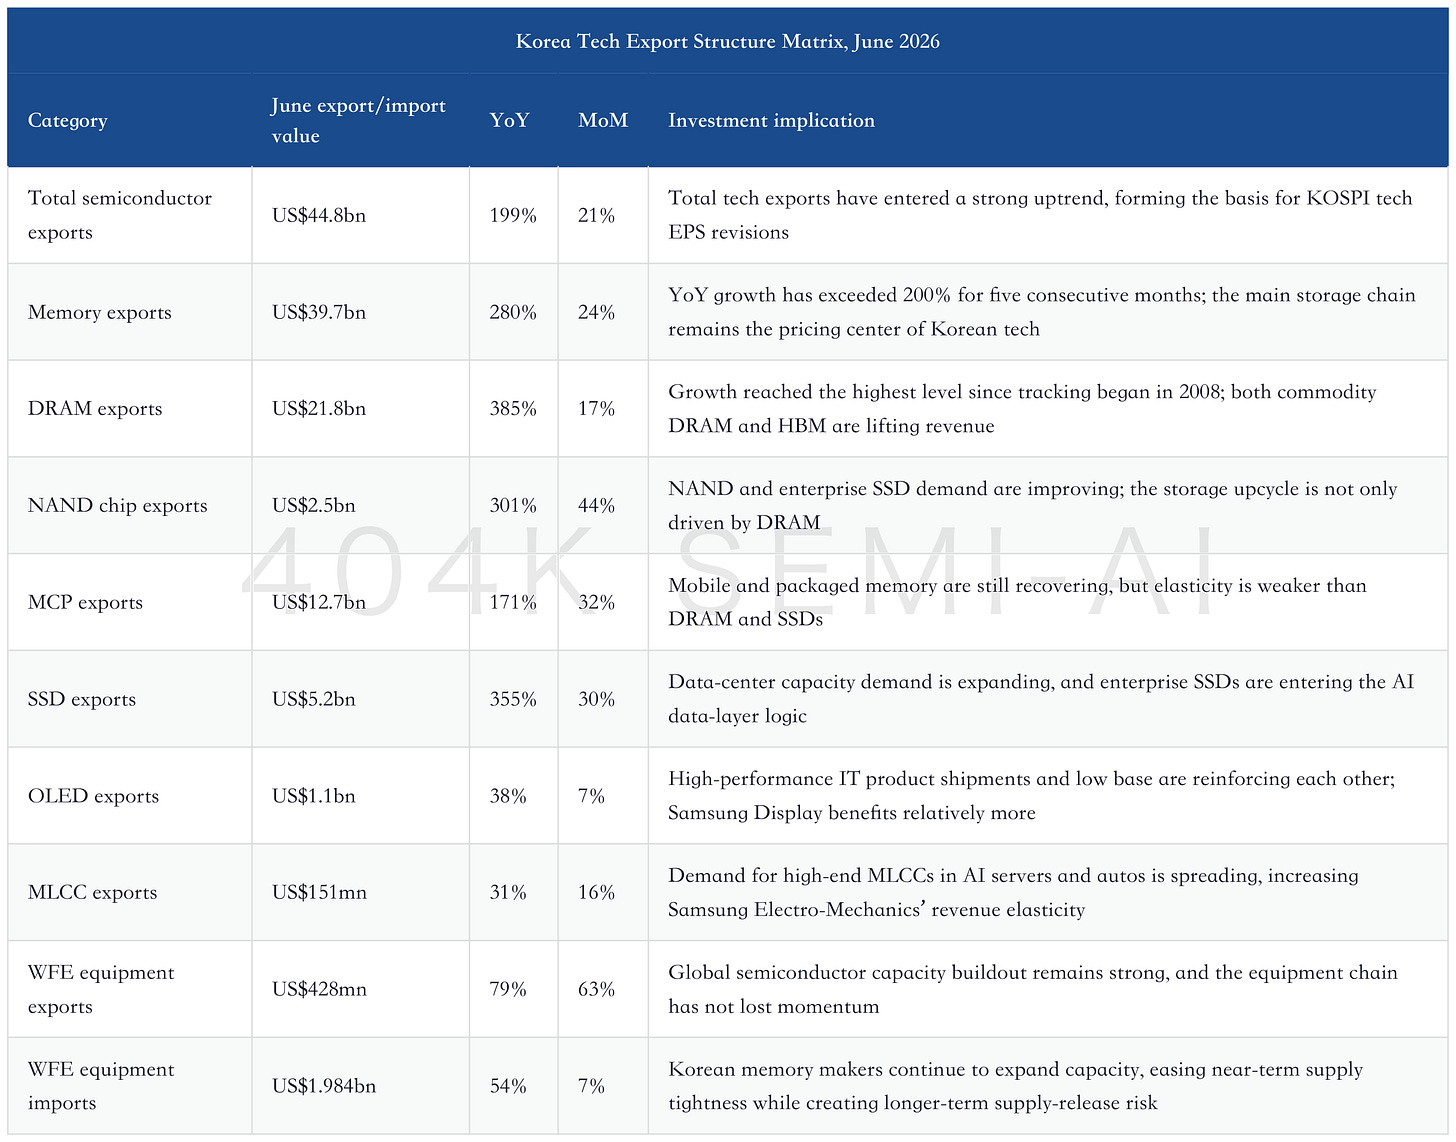Click the June export/import value column header
Image resolution: width=1456 pixels, height=1142 pixels.
(x=359, y=120)
